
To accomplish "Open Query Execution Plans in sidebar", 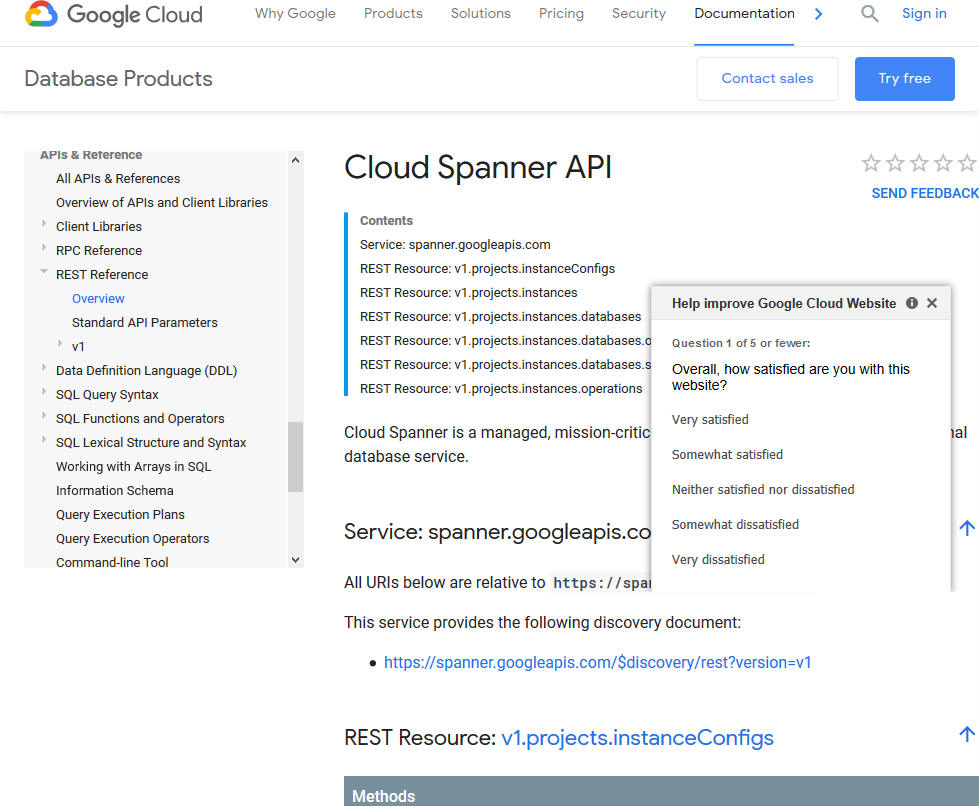I will pos(121,514).
